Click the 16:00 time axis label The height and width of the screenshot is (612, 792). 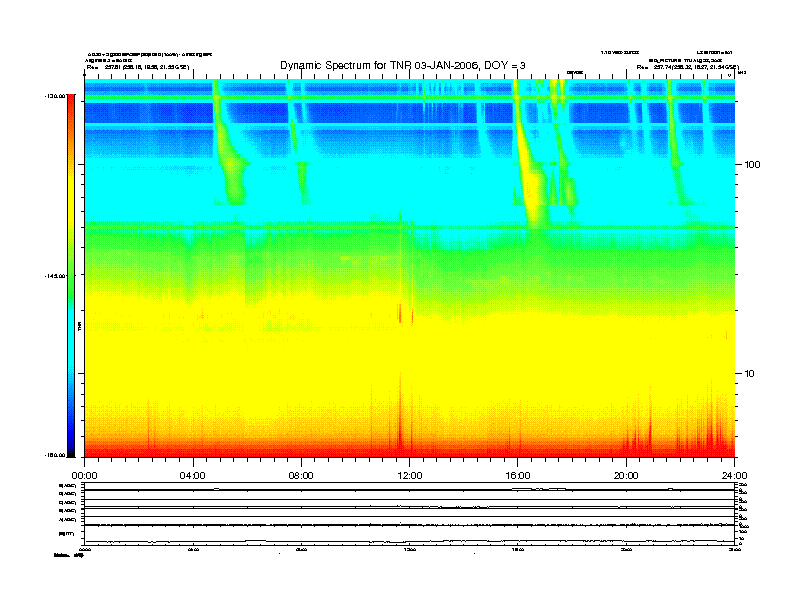[518, 476]
